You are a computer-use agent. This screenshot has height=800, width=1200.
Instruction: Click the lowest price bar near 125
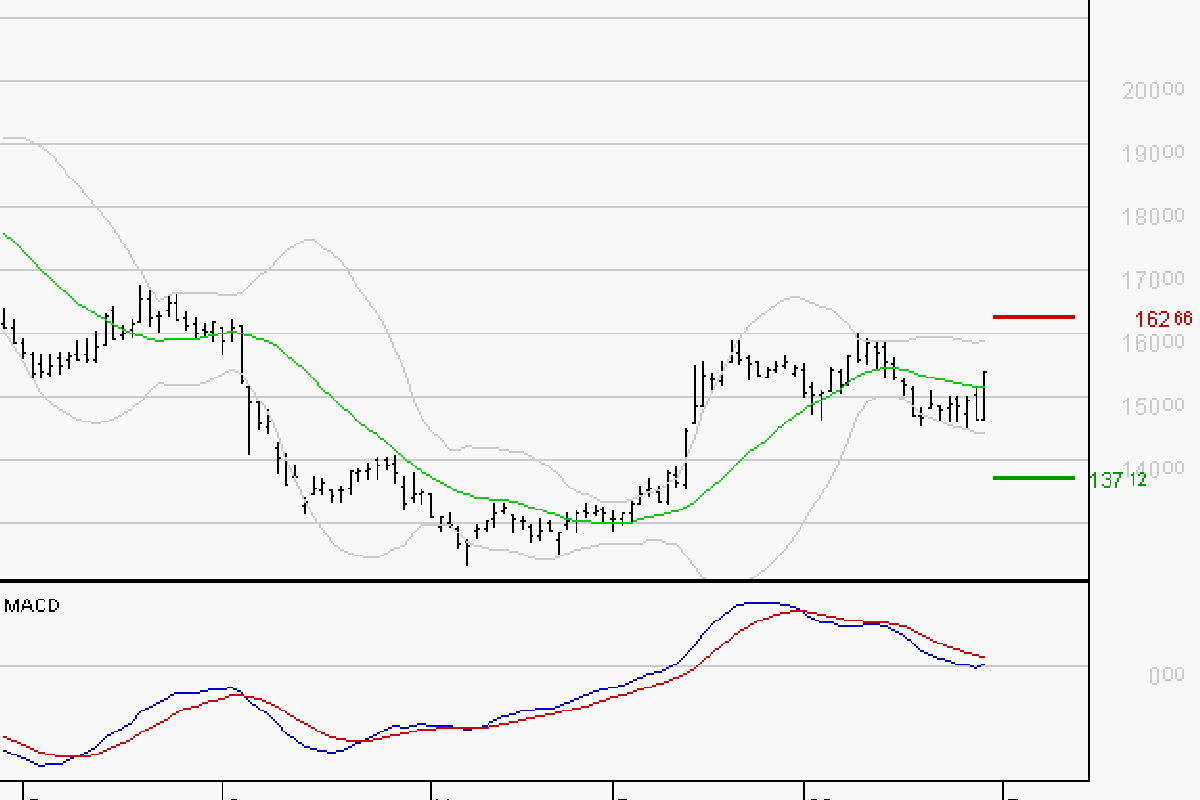tap(467, 550)
